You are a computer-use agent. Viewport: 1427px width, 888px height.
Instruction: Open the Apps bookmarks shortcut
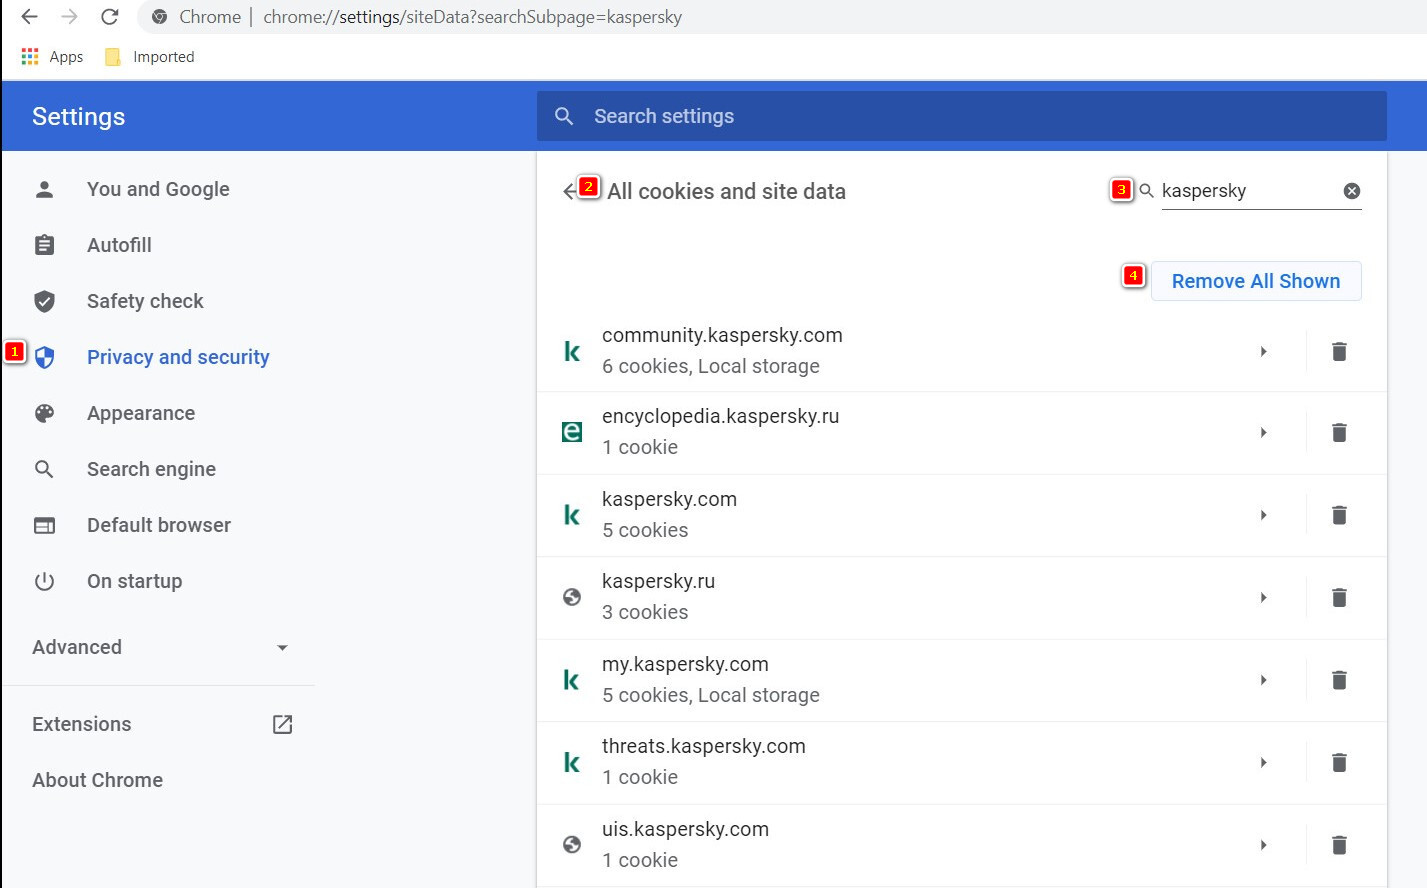point(53,57)
